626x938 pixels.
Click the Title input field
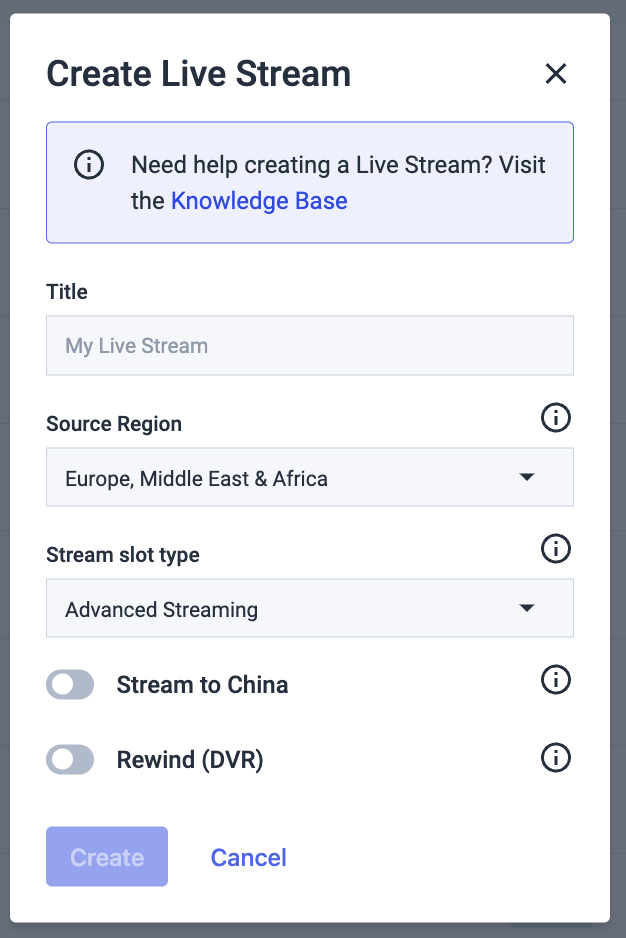coord(309,345)
